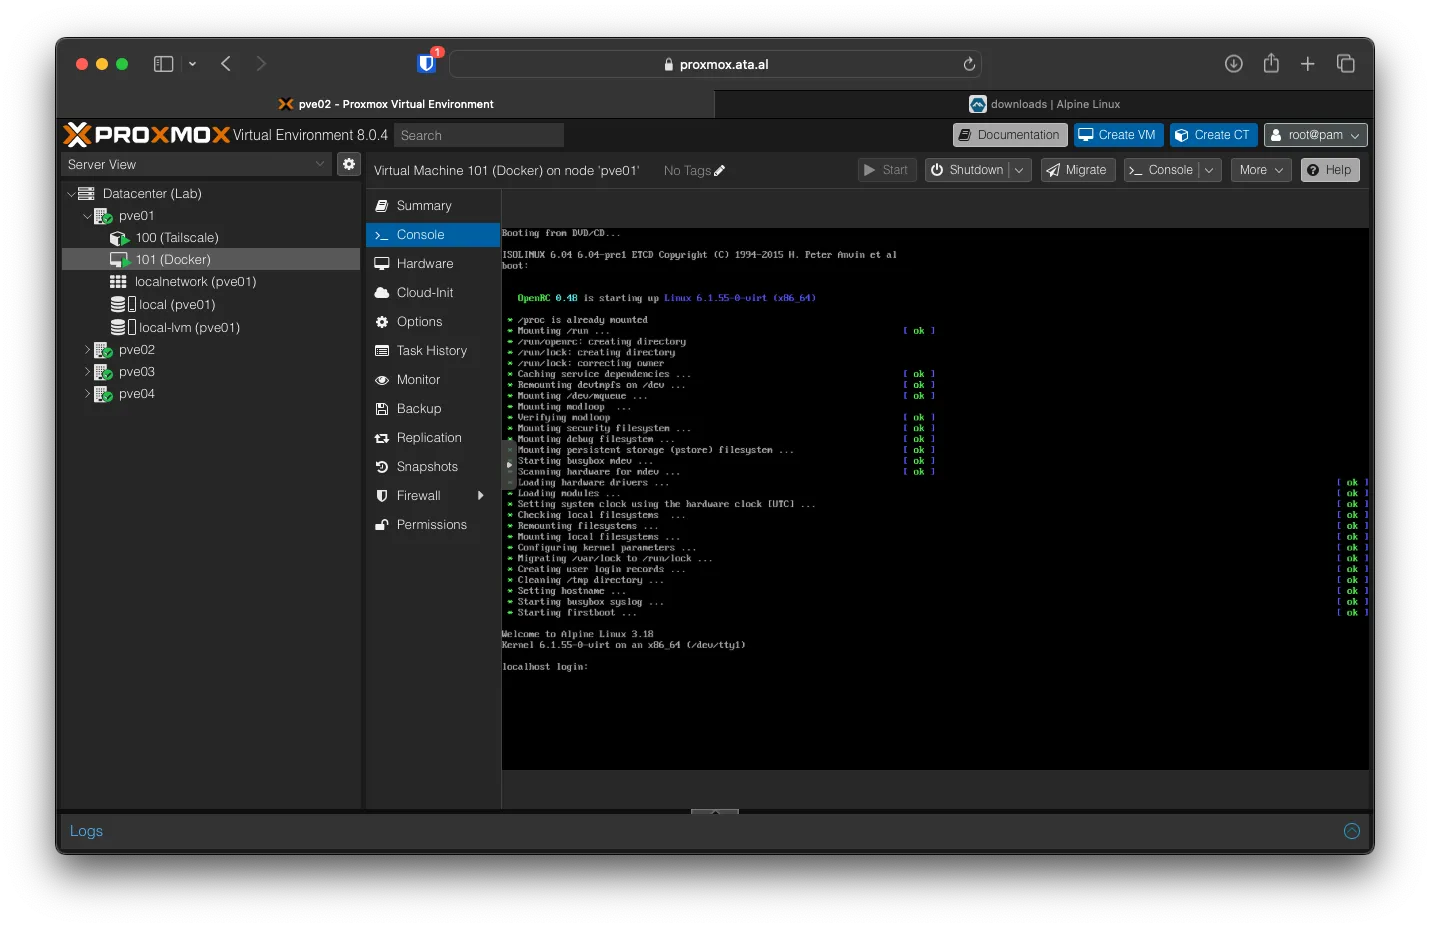The width and height of the screenshot is (1430, 928).
Task: Open the Bitwarden shield extension
Action: tap(427, 63)
